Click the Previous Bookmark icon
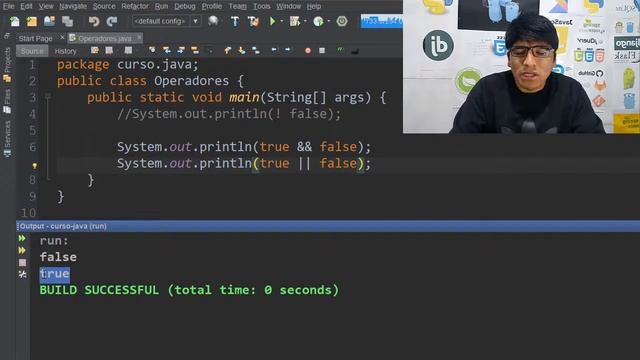Image resolution: width=640 pixels, height=360 pixels. (227, 50)
